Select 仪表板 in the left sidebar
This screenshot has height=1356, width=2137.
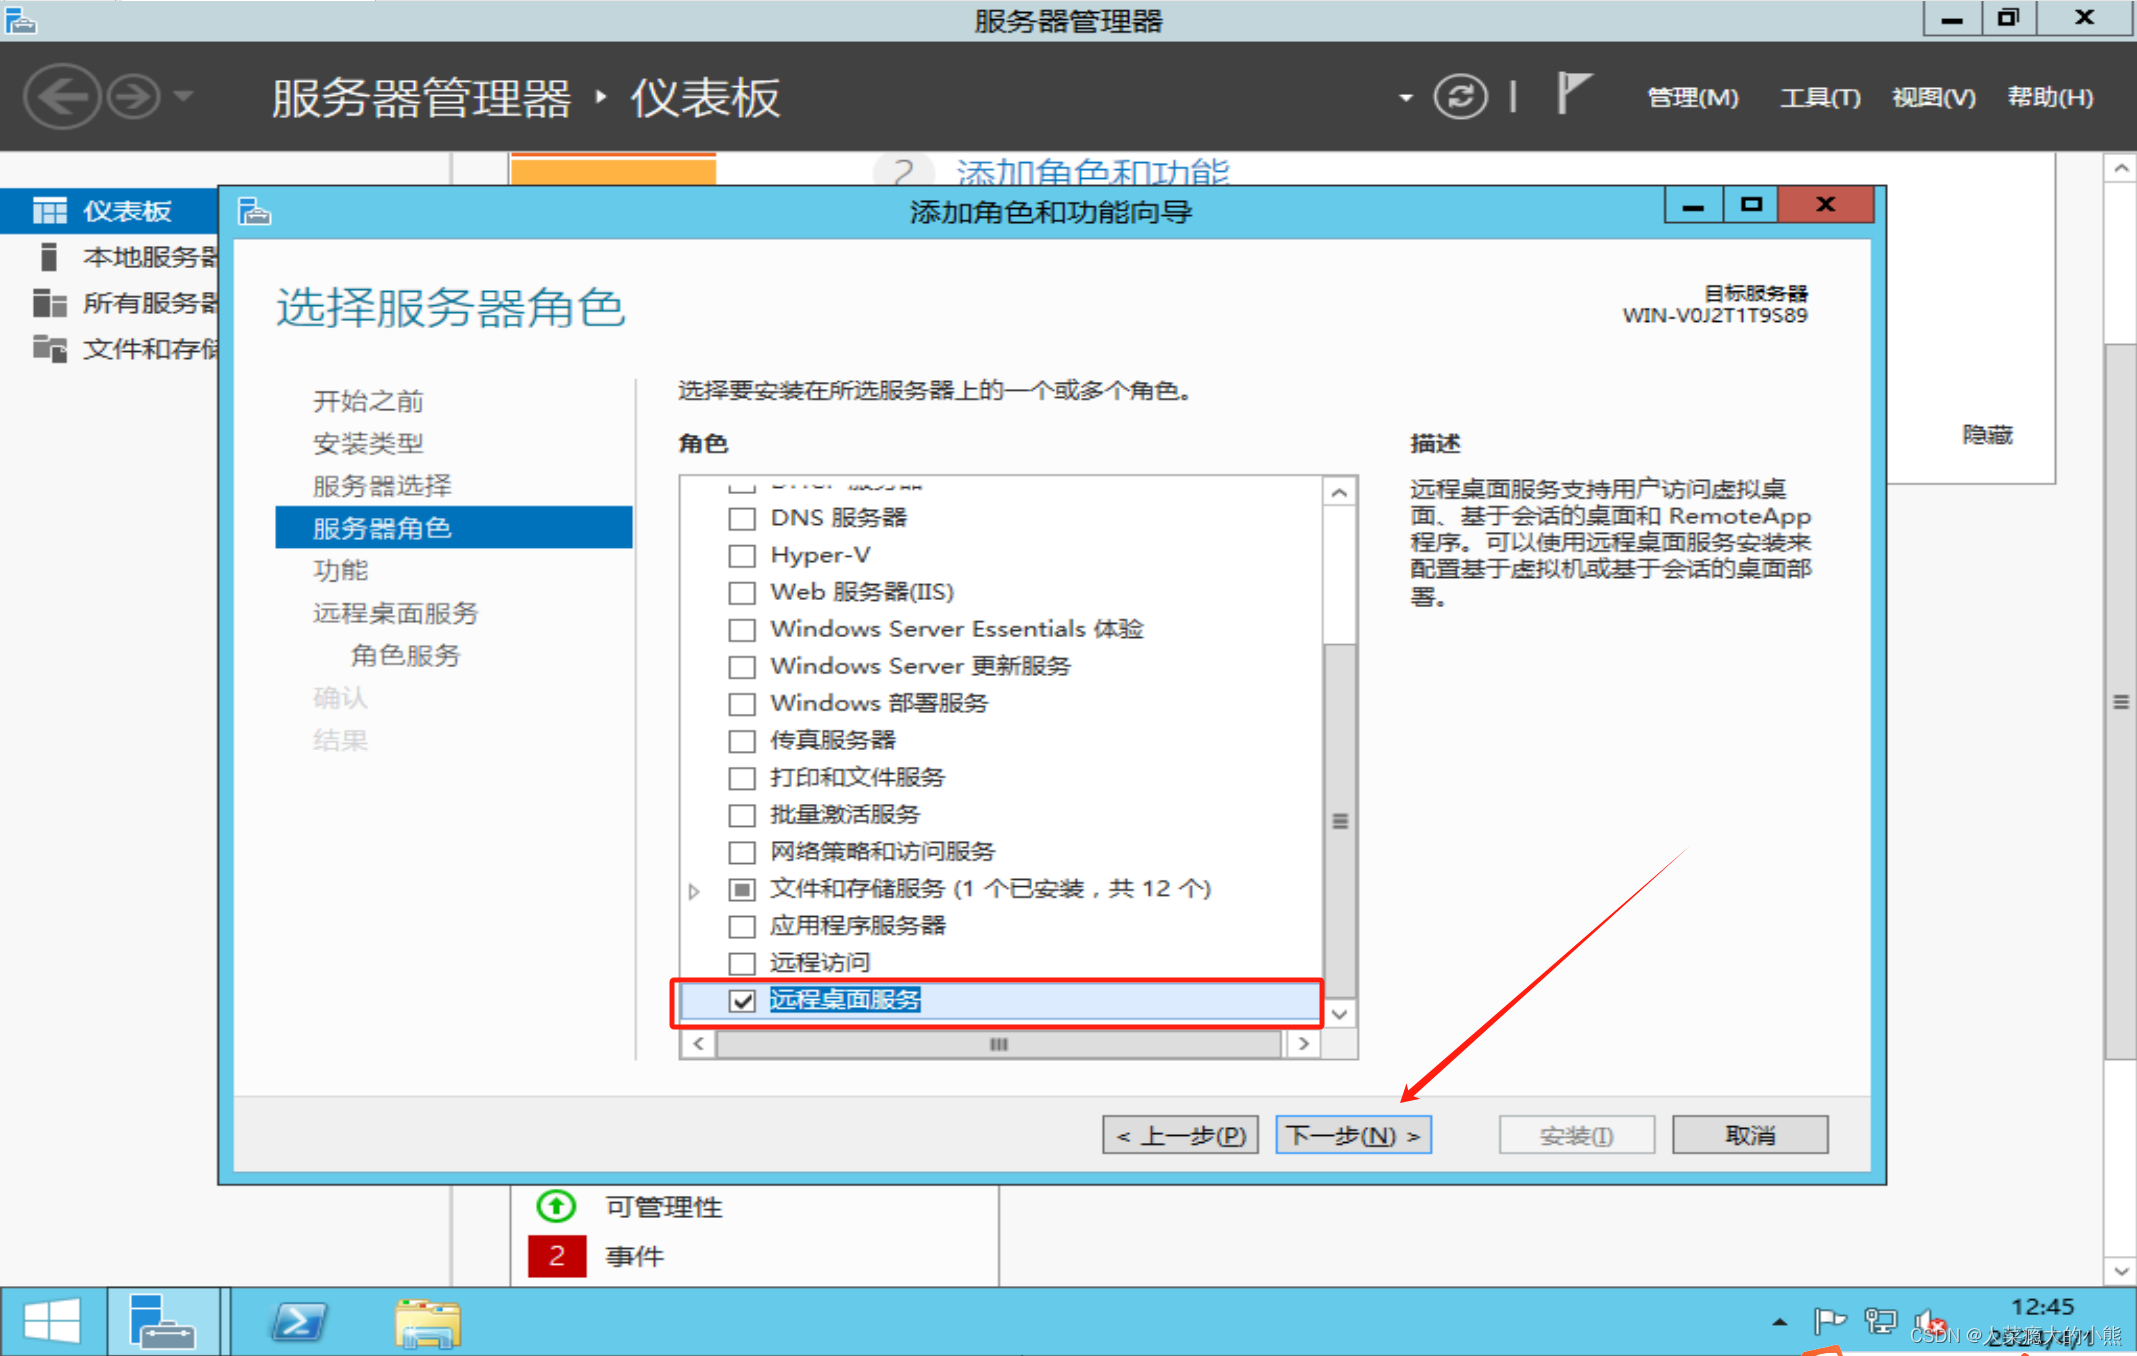click(110, 210)
